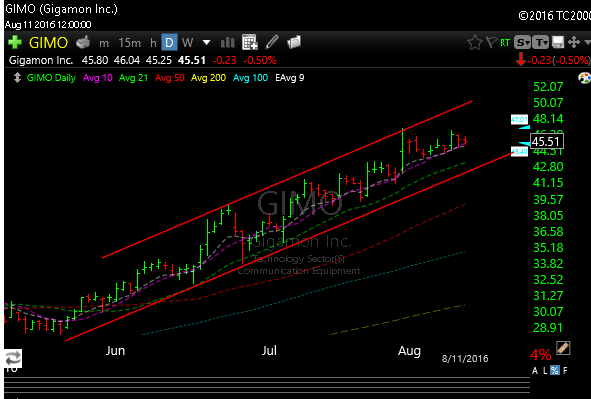Viewport: 591px width, 399px height.
Task: Toggle the star favorite for GIMO
Action: click(x=475, y=42)
